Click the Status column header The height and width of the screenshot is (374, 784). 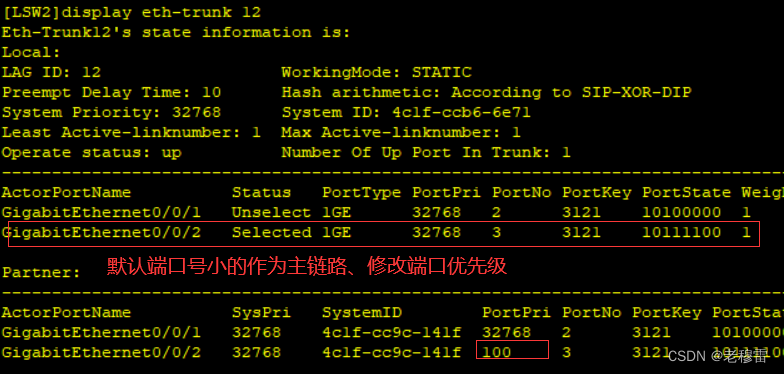[x=262, y=192]
